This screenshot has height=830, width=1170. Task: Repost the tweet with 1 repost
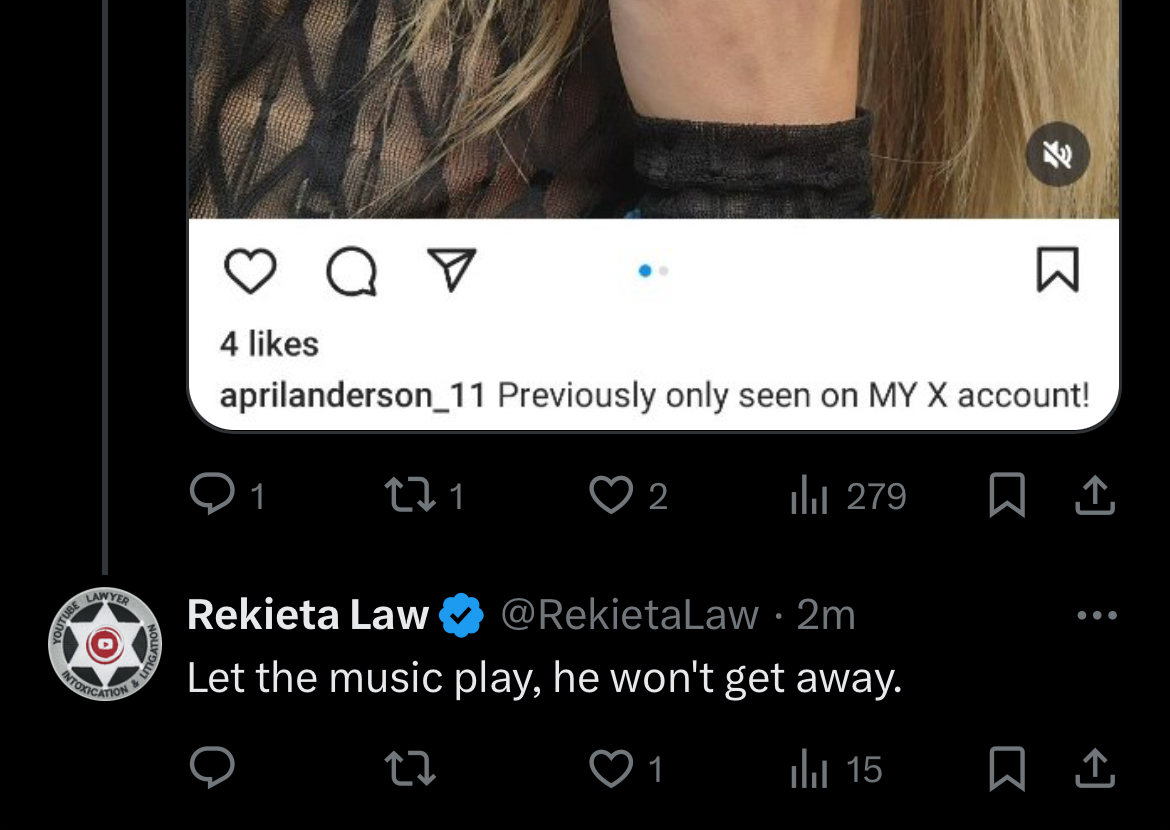click(x=424, y=496)
